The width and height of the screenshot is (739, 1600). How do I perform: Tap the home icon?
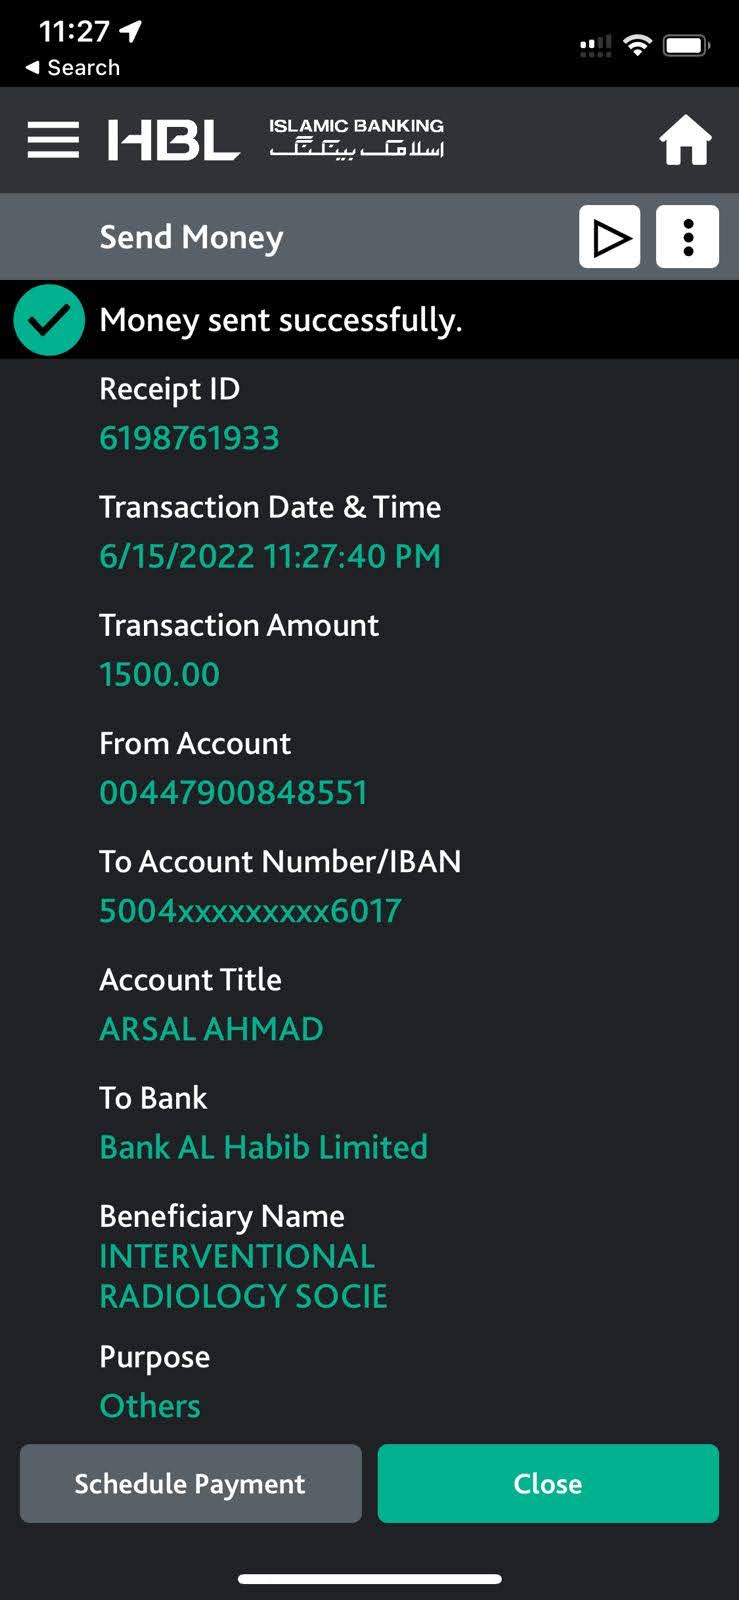[x=685, y=140]
